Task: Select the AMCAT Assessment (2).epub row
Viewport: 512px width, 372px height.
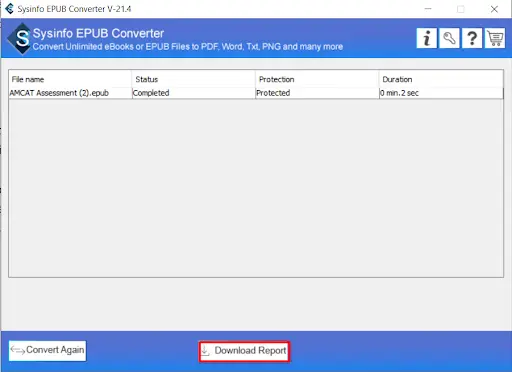Action: 256,93
